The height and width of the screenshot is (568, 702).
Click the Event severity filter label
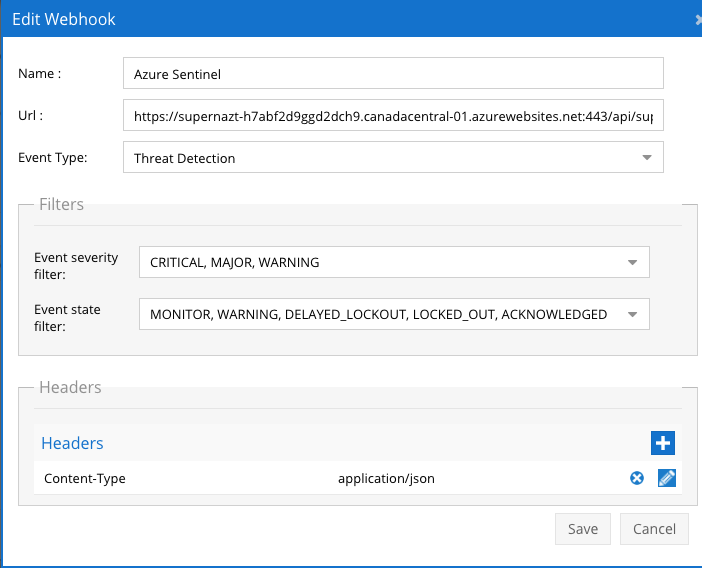click(76, 264)
